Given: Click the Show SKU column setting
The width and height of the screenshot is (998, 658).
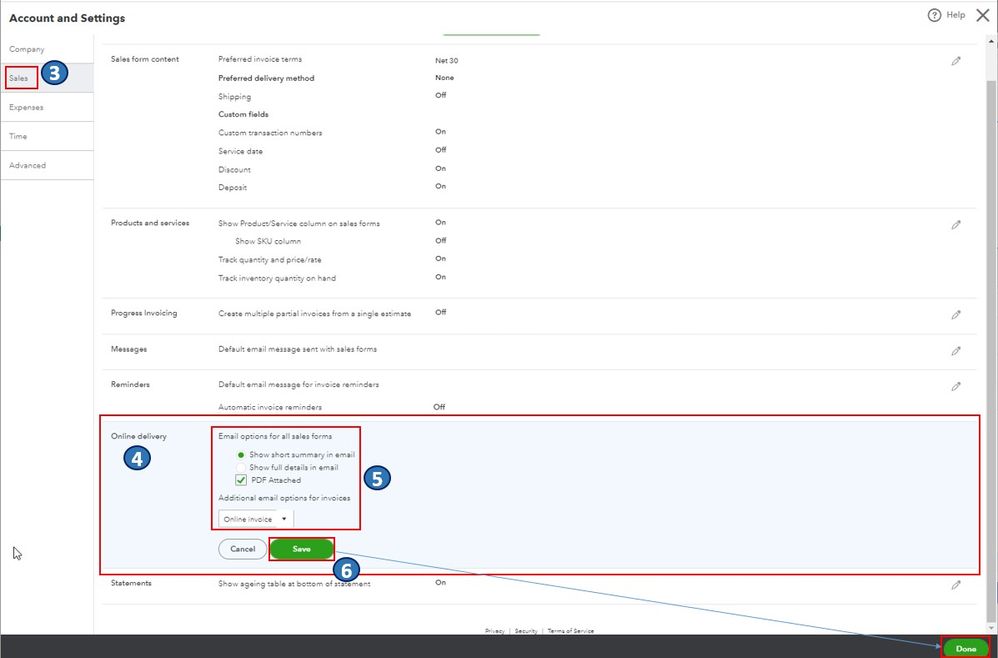Looking at the screenshot, I should click(x=268, y=241).
